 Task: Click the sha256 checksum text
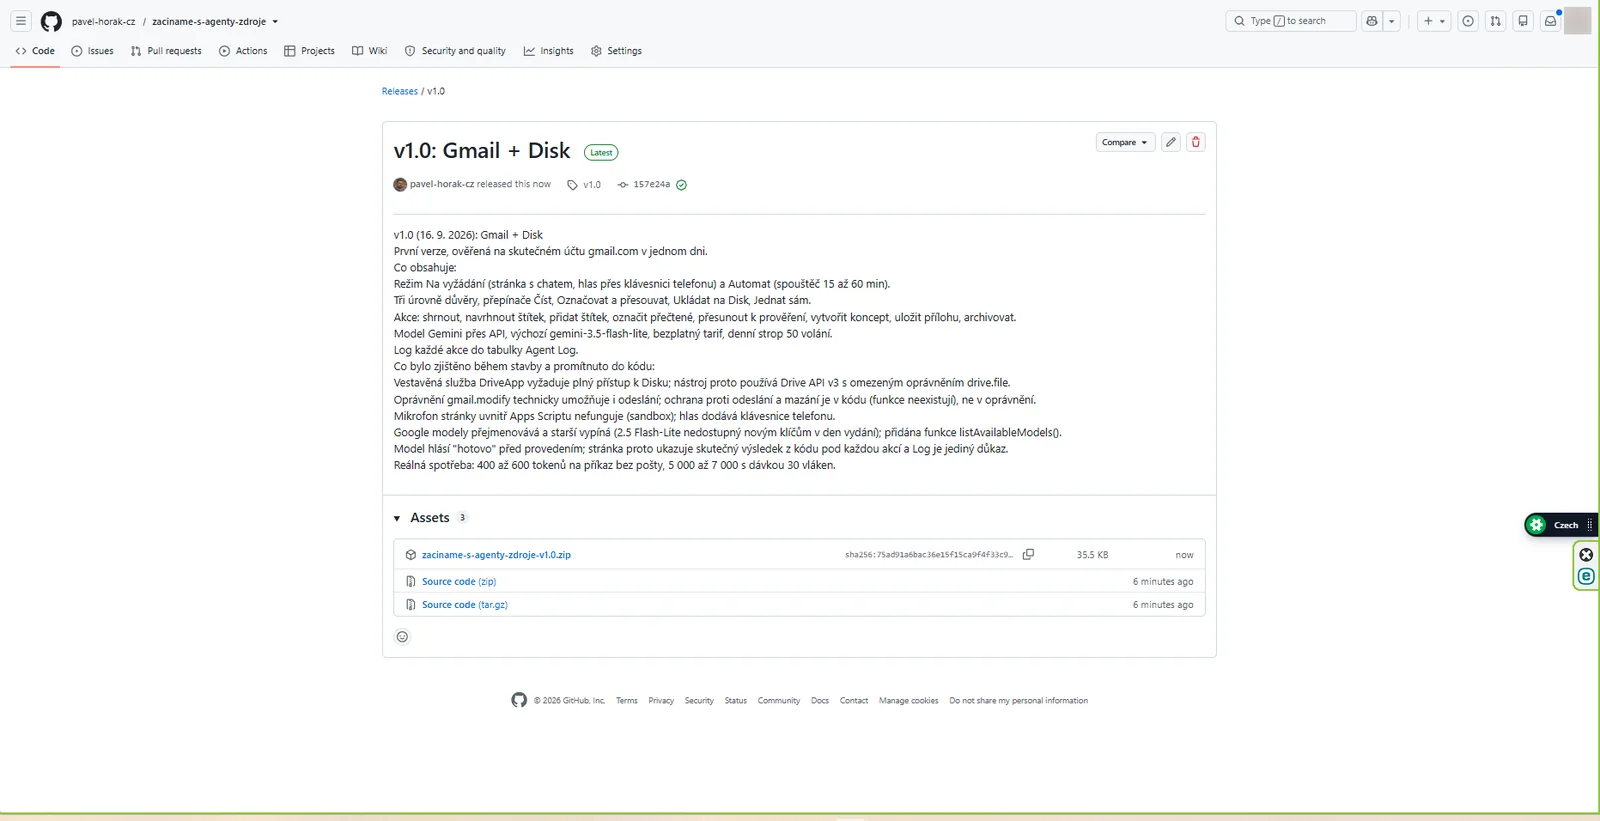(928, 555)
